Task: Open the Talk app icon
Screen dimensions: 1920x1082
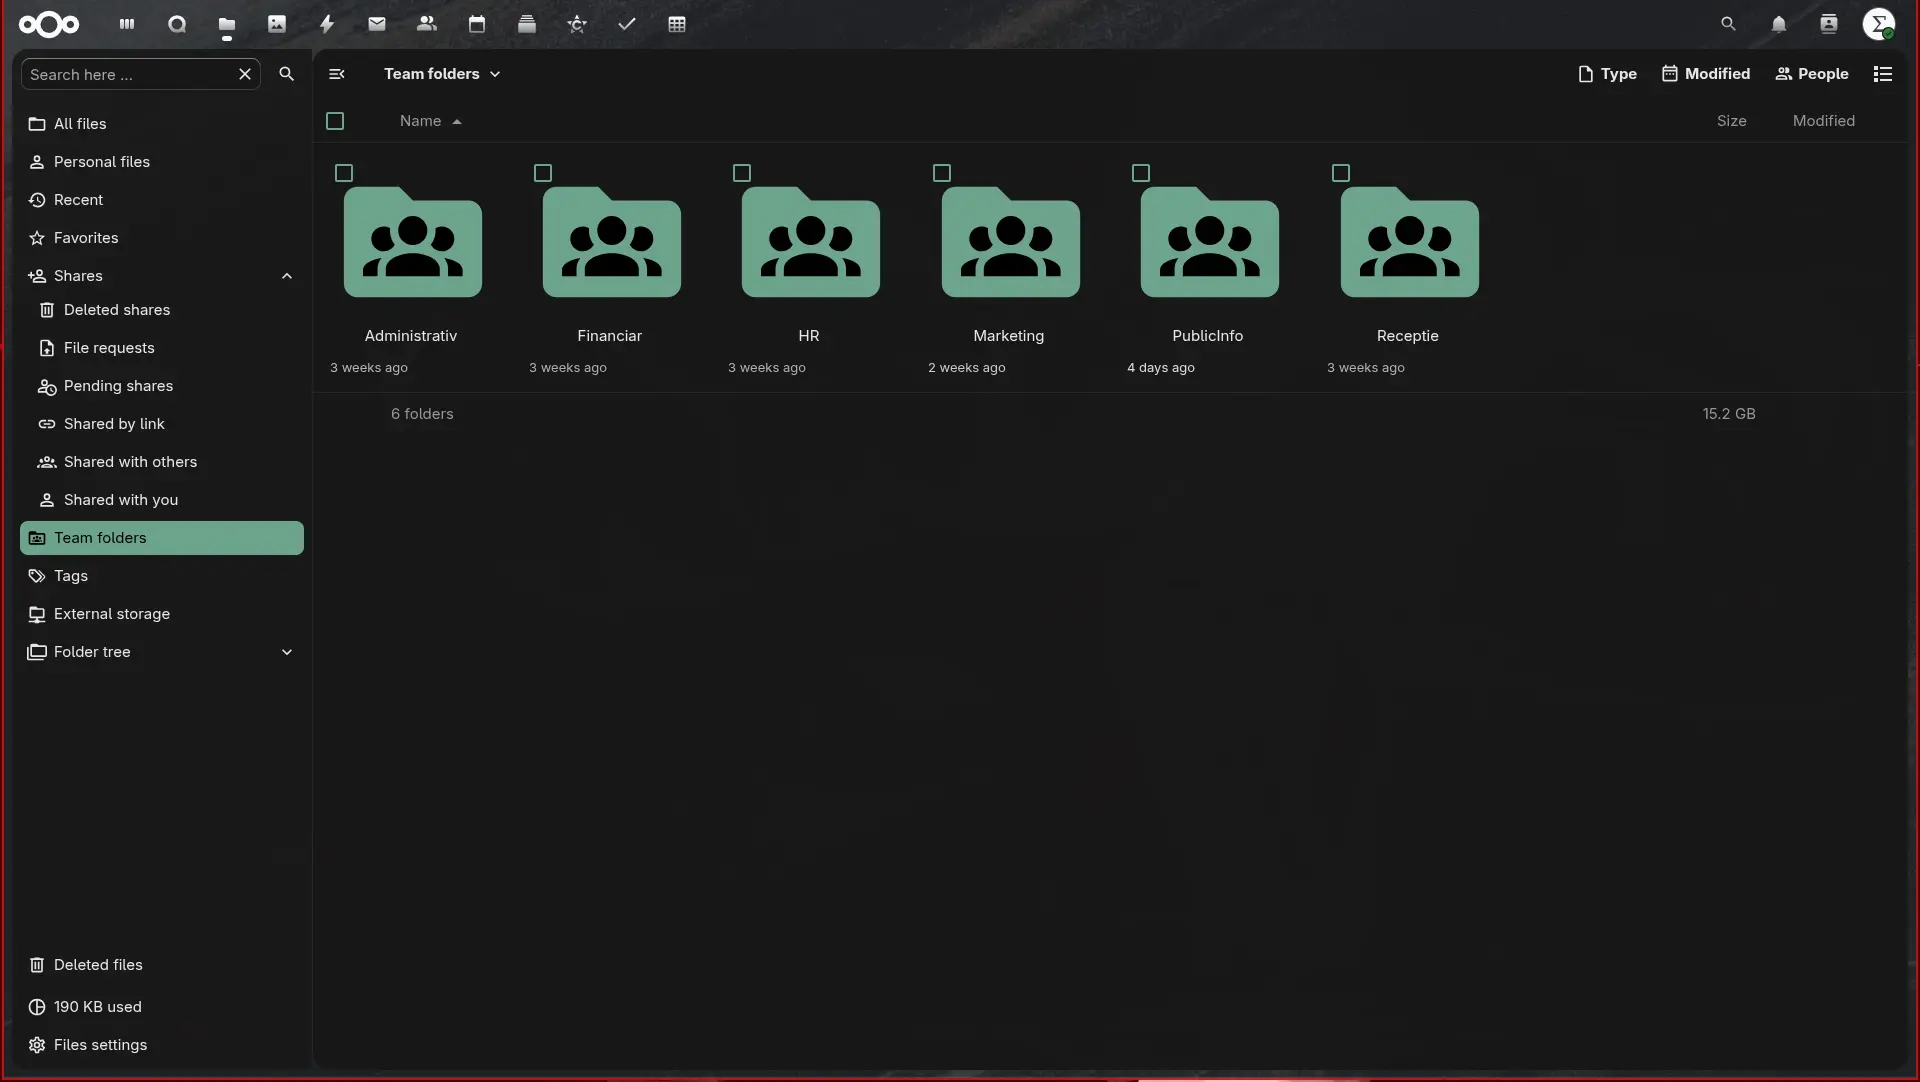Action: tap(177, 24)
